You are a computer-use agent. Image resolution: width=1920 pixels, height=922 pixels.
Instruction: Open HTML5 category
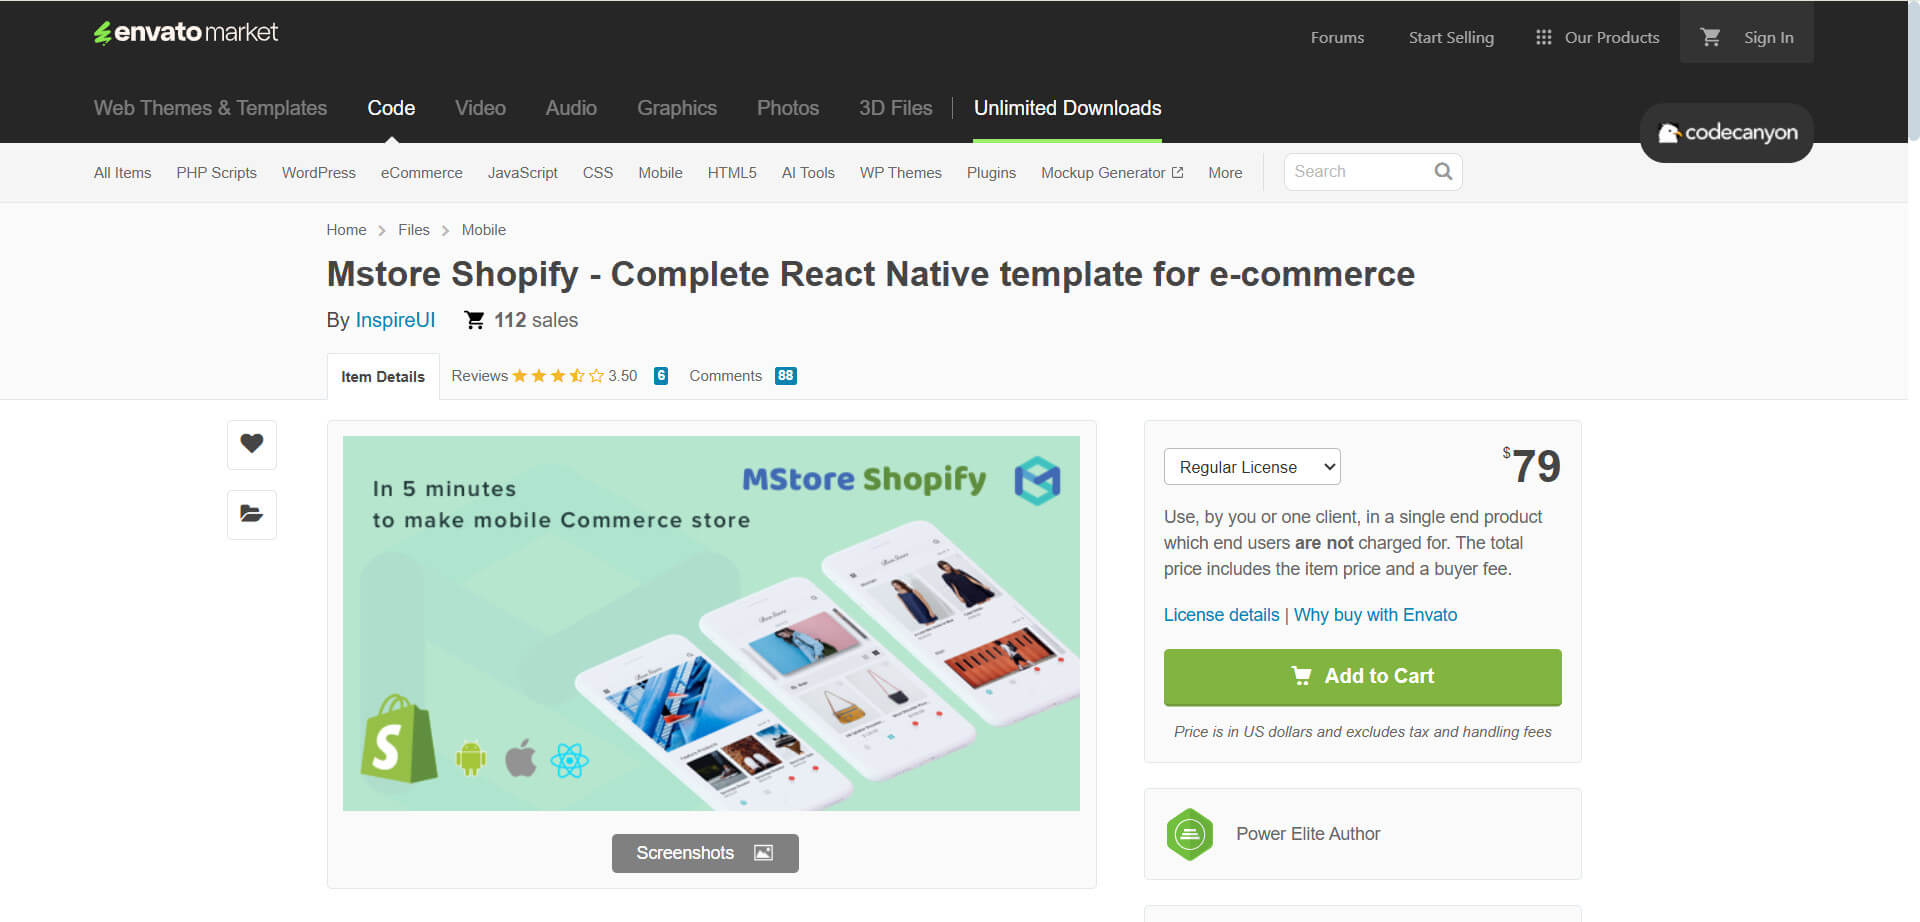pyautogui.click(x=732, y=173)
